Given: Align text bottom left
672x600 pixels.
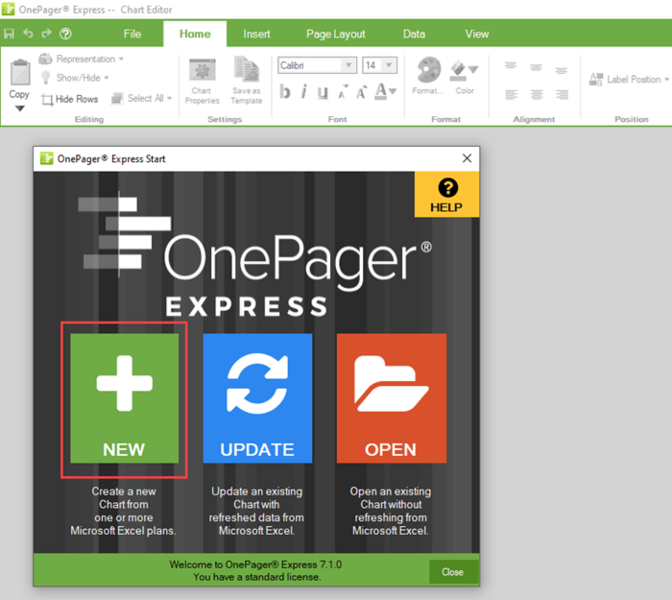Looking at the screenshot, I should [511, 94].
